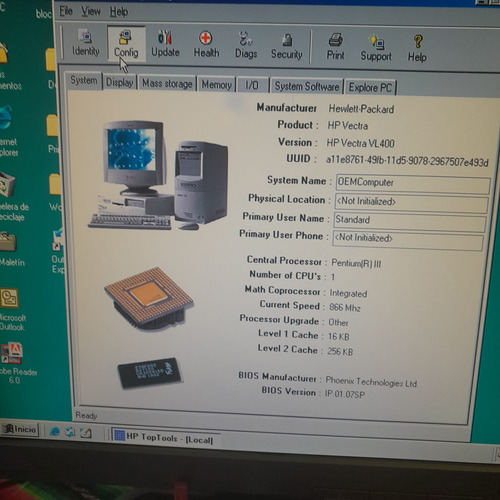Open the Update tools icon
This screenshot has height=500, width=500.
tap(165, 44)
